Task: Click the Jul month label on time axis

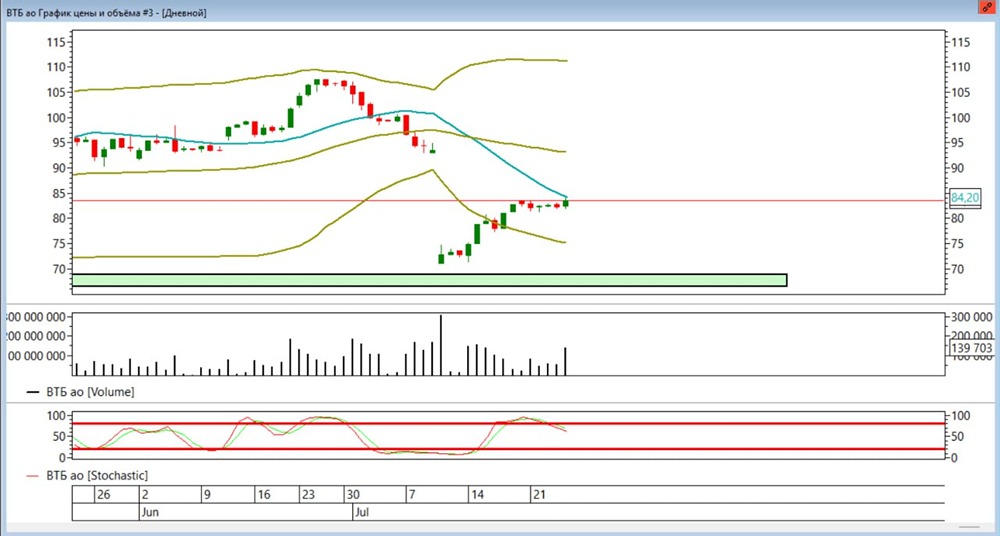Action: (x=362, y=511)
